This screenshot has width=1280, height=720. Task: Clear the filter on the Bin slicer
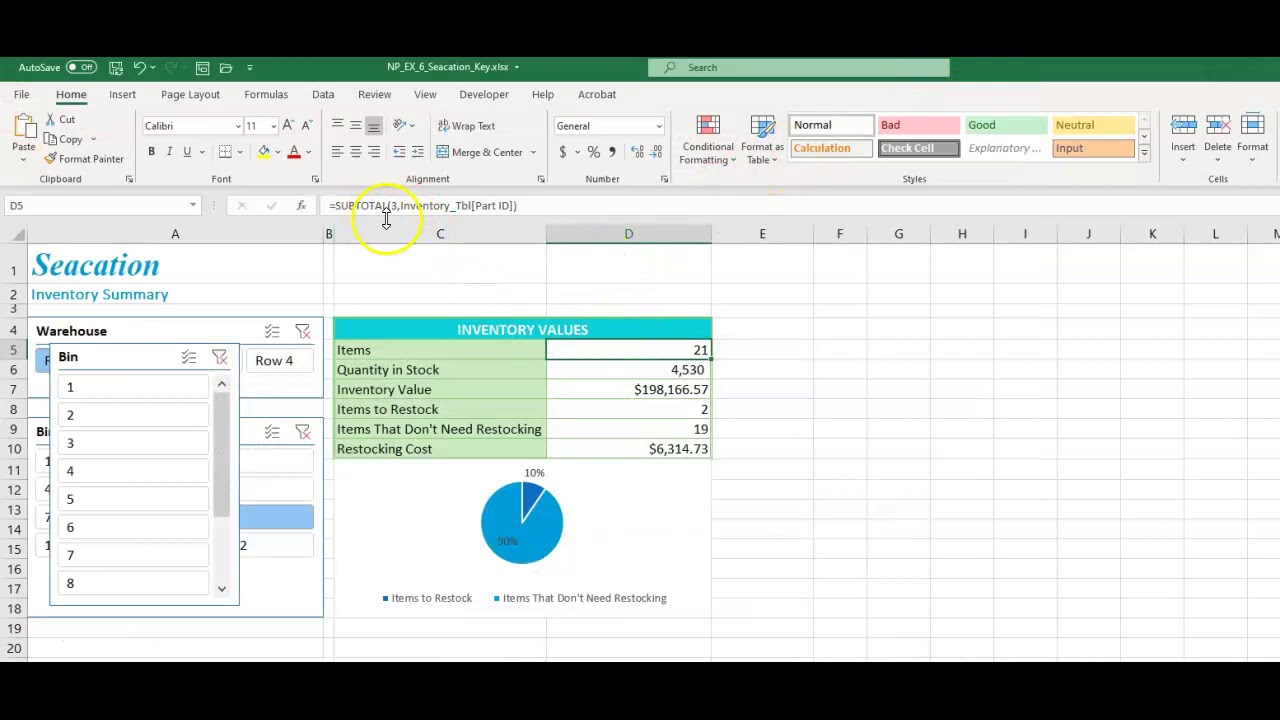[220, 357]
